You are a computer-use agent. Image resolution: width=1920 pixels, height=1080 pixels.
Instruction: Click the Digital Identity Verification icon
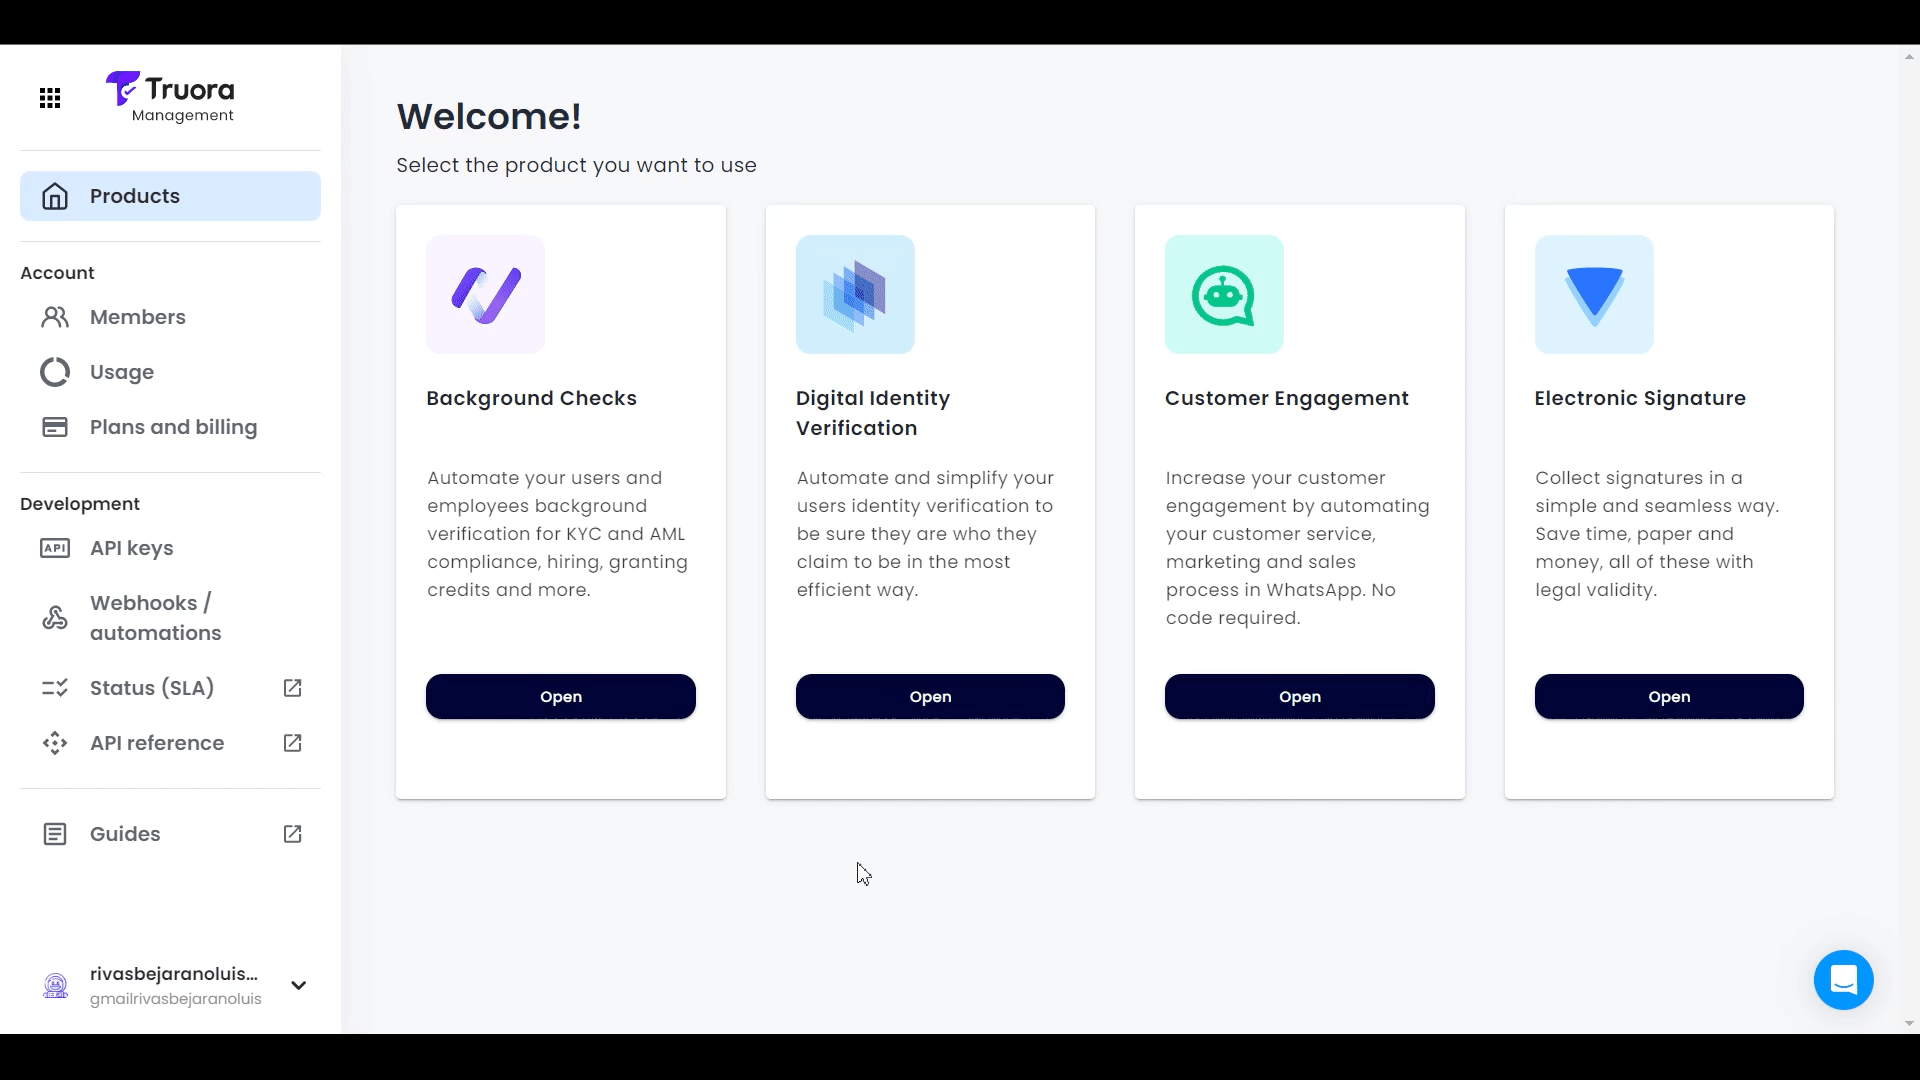(x=856, y=294)
